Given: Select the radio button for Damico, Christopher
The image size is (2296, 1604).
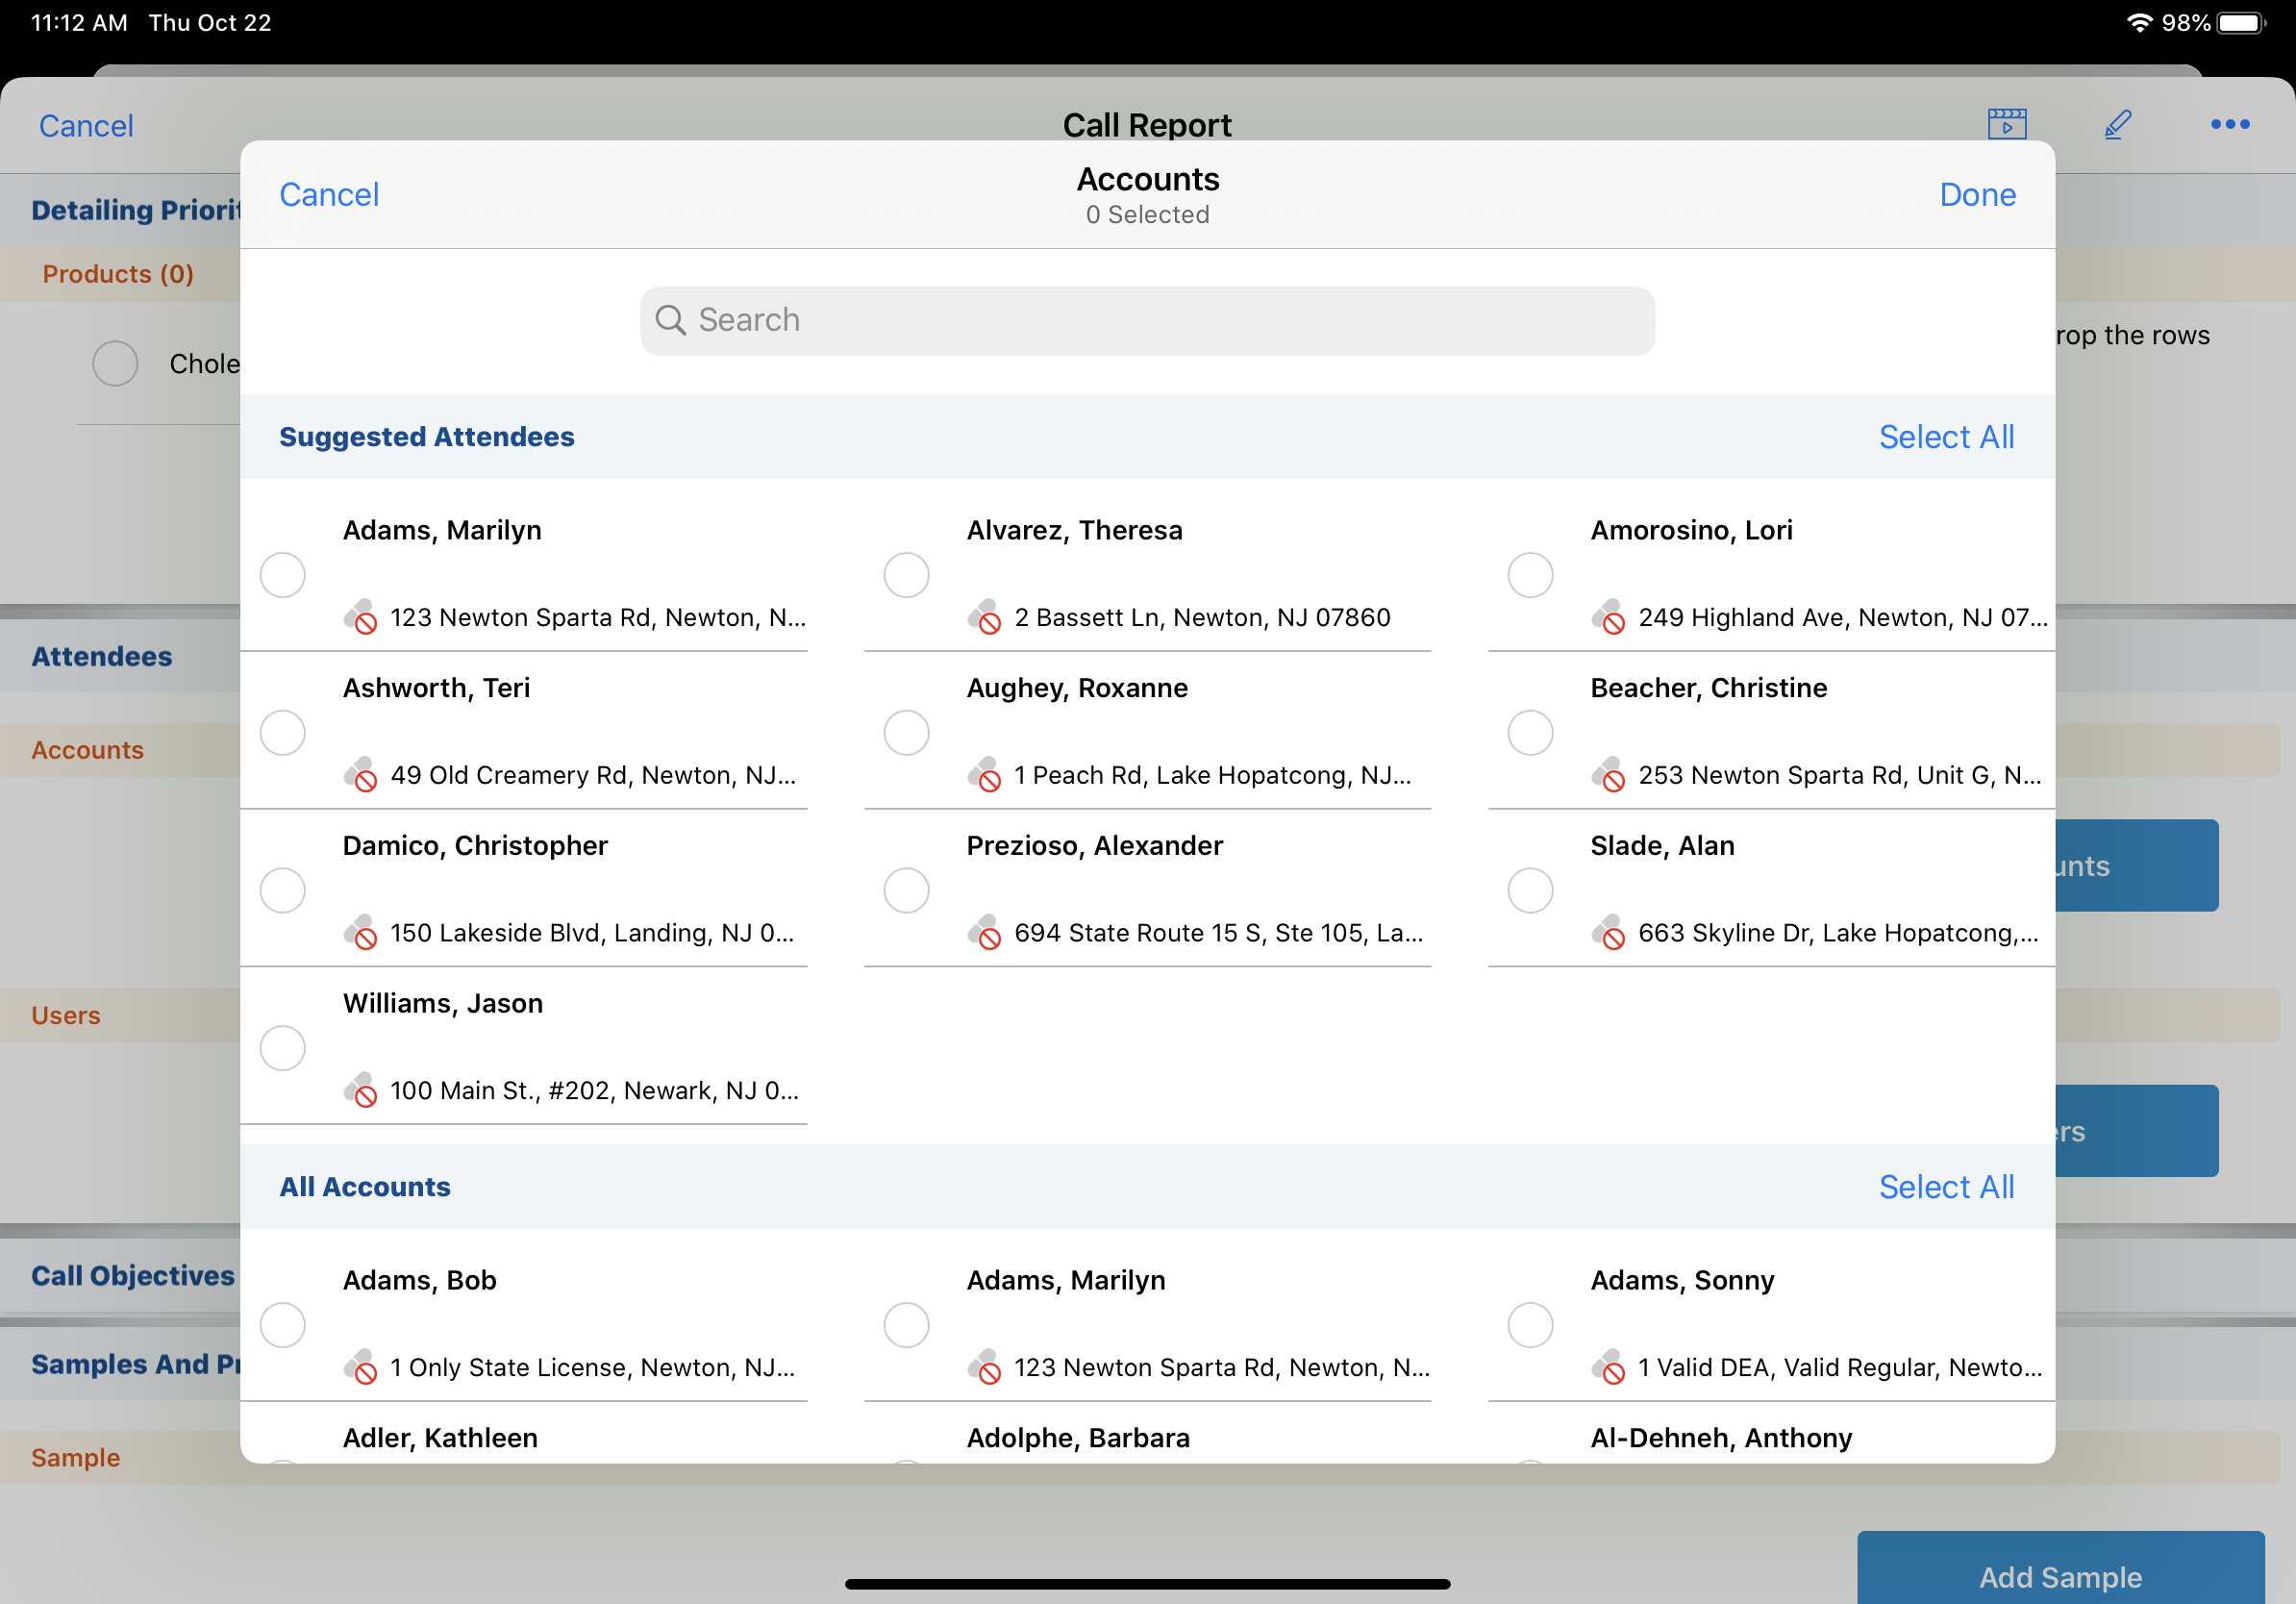Looking at the screenshot, I should 283,890.
